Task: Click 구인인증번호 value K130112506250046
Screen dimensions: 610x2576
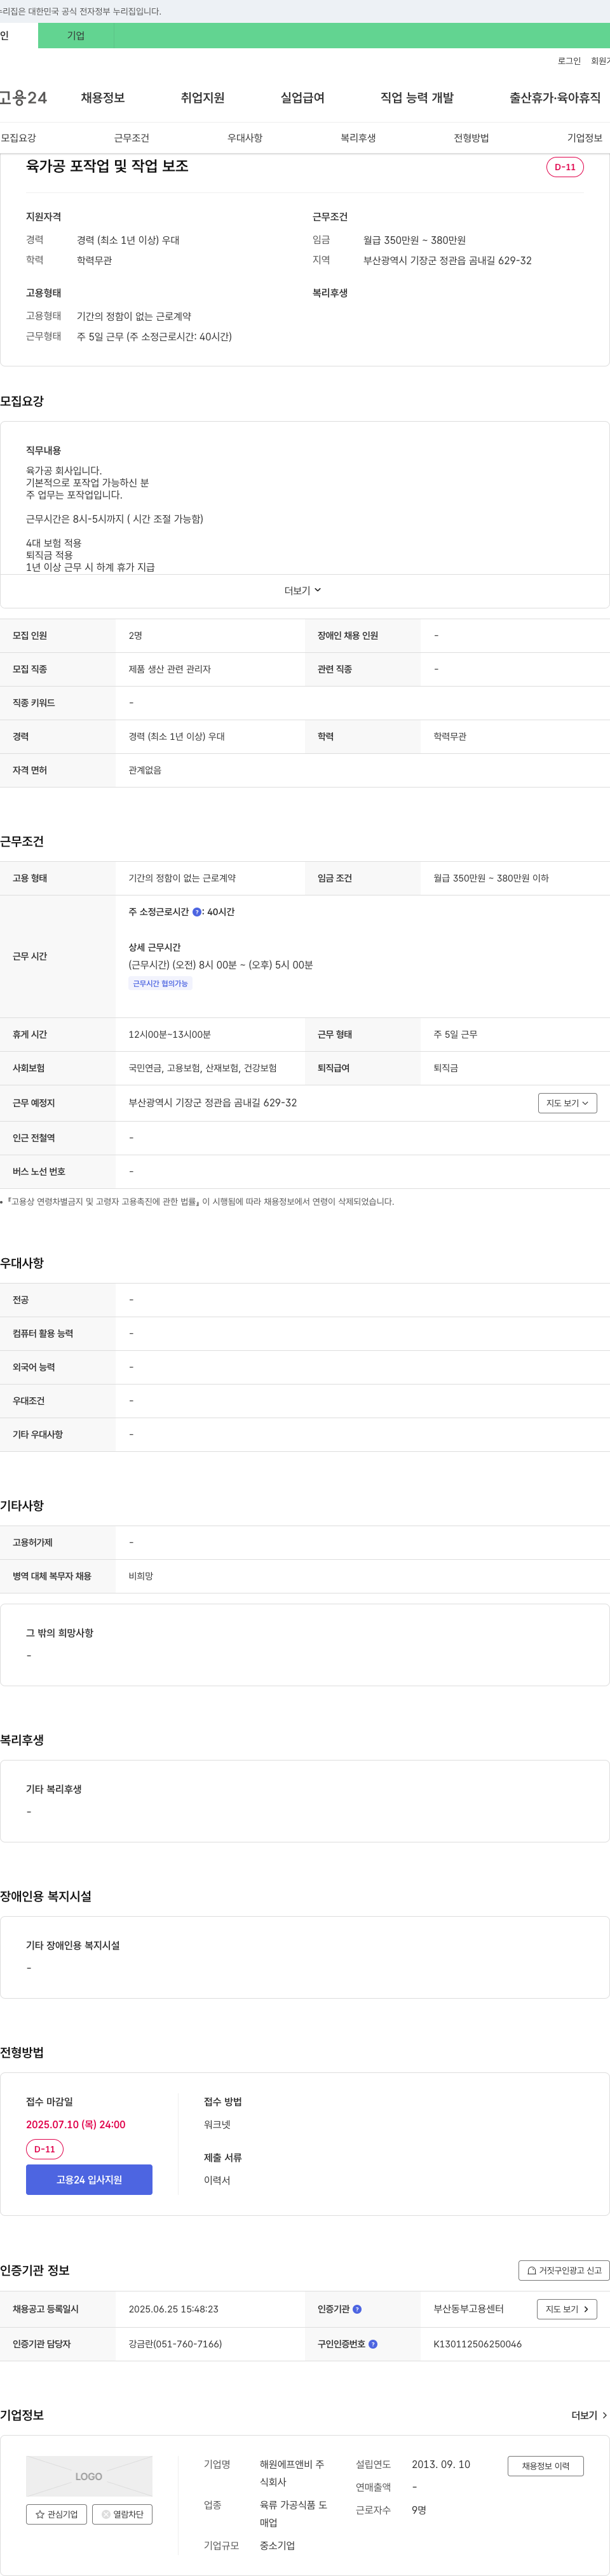Action: [x=477, y=2344]
